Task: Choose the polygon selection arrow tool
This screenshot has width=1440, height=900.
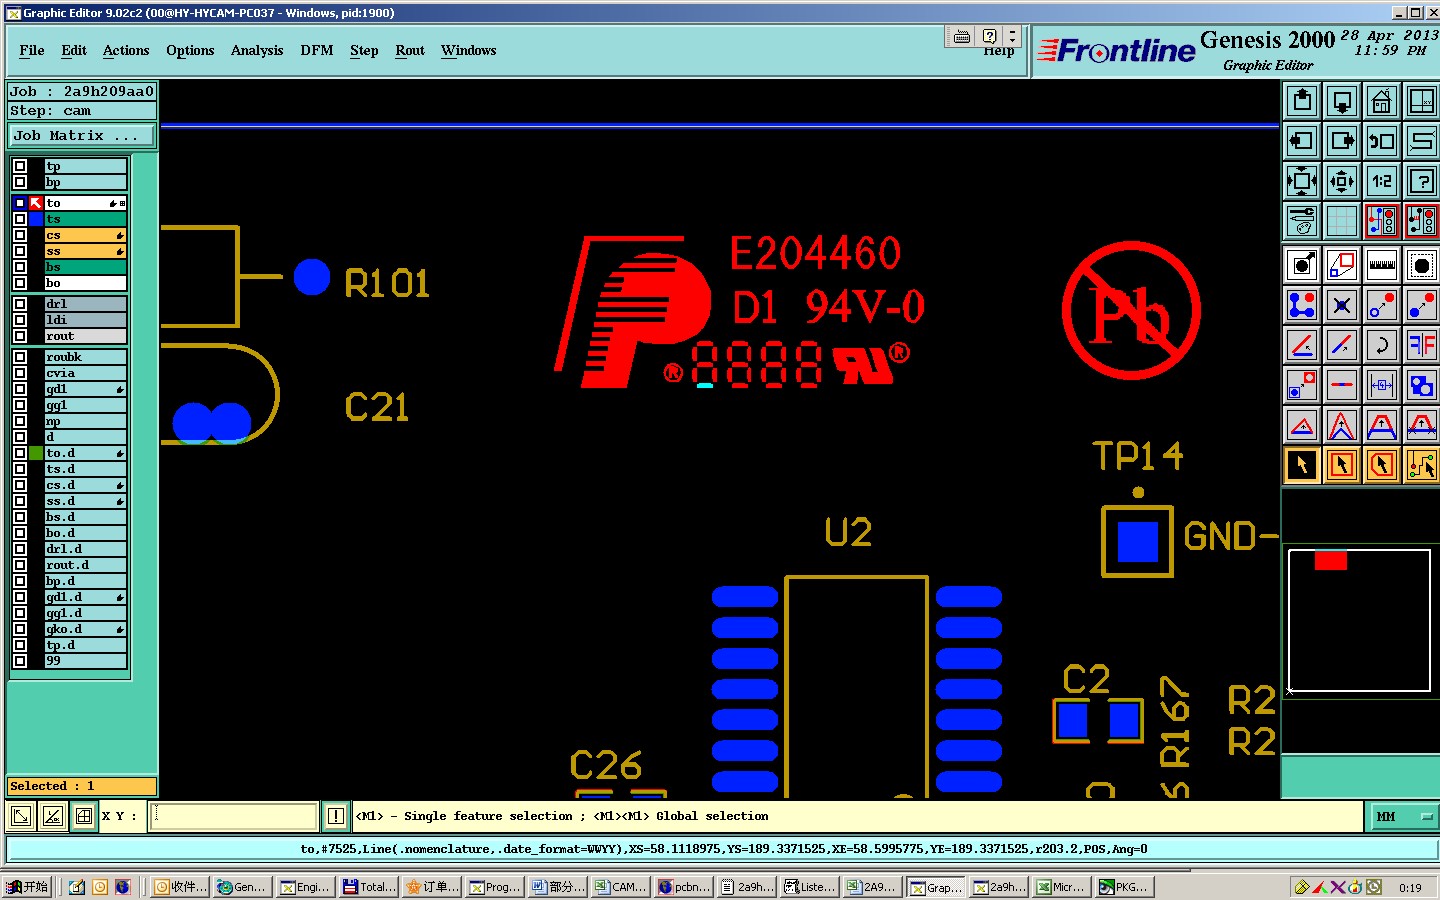Action: click(x=1382, y=465)
